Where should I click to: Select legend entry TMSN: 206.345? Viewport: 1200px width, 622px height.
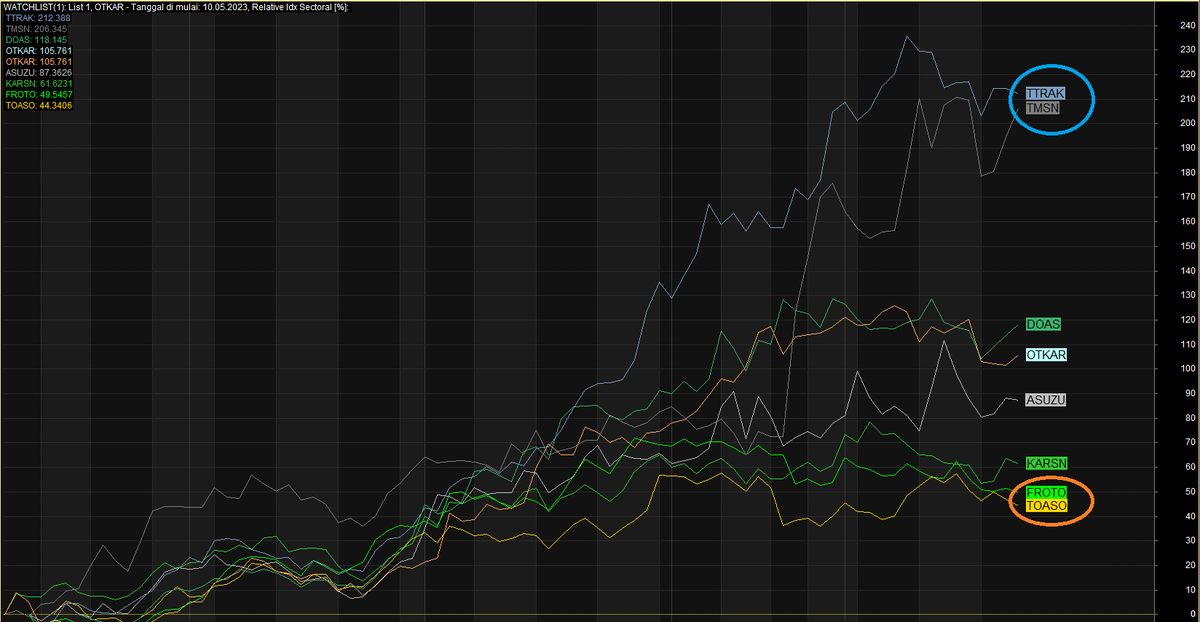38,29
